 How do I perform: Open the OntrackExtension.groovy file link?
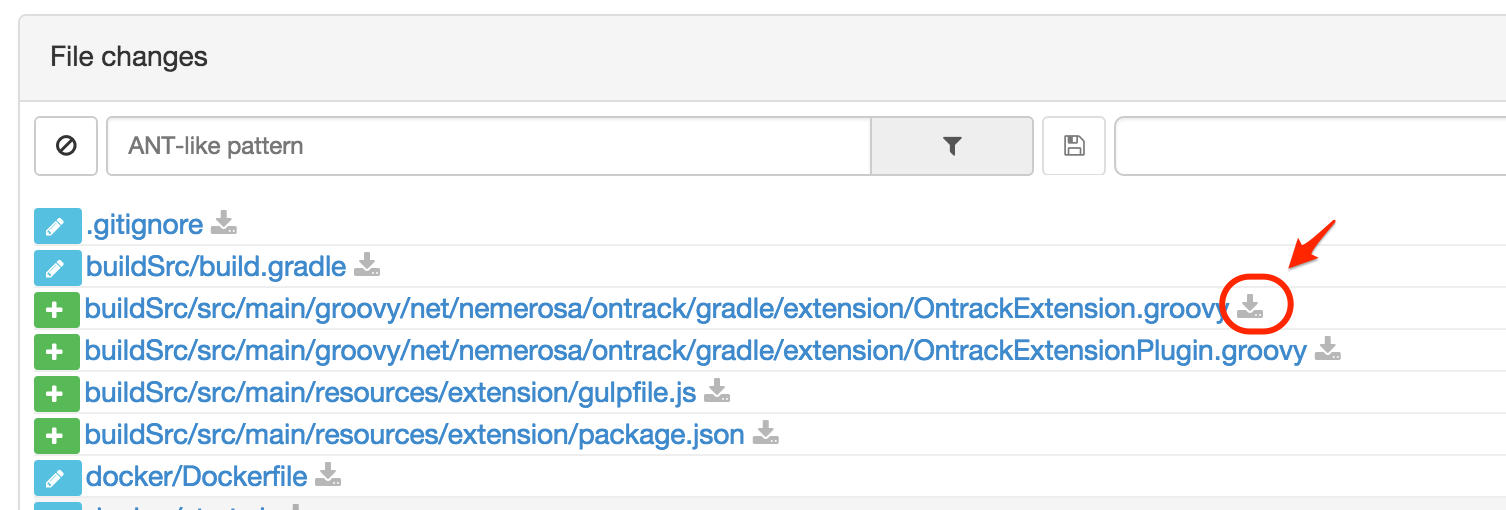[x=656, y=309]
